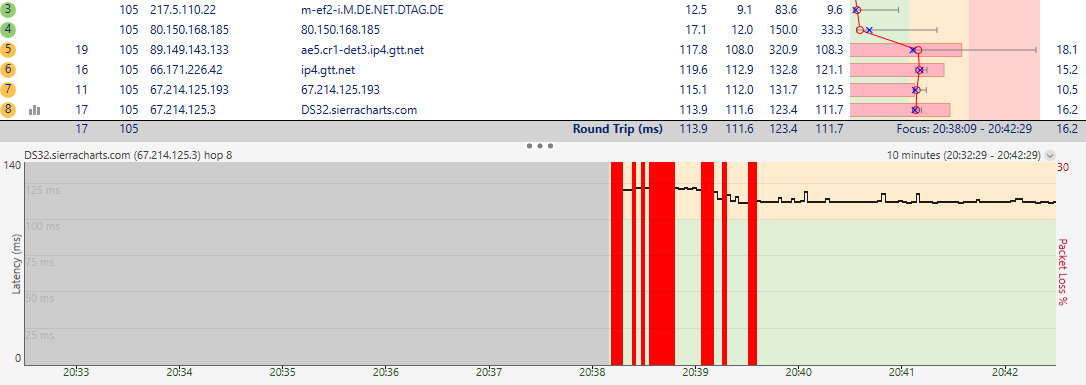Viewport: 1086px width, 385px height.
Task: Click the hop 3 green circle icon
Action: (x=8, y=10)
